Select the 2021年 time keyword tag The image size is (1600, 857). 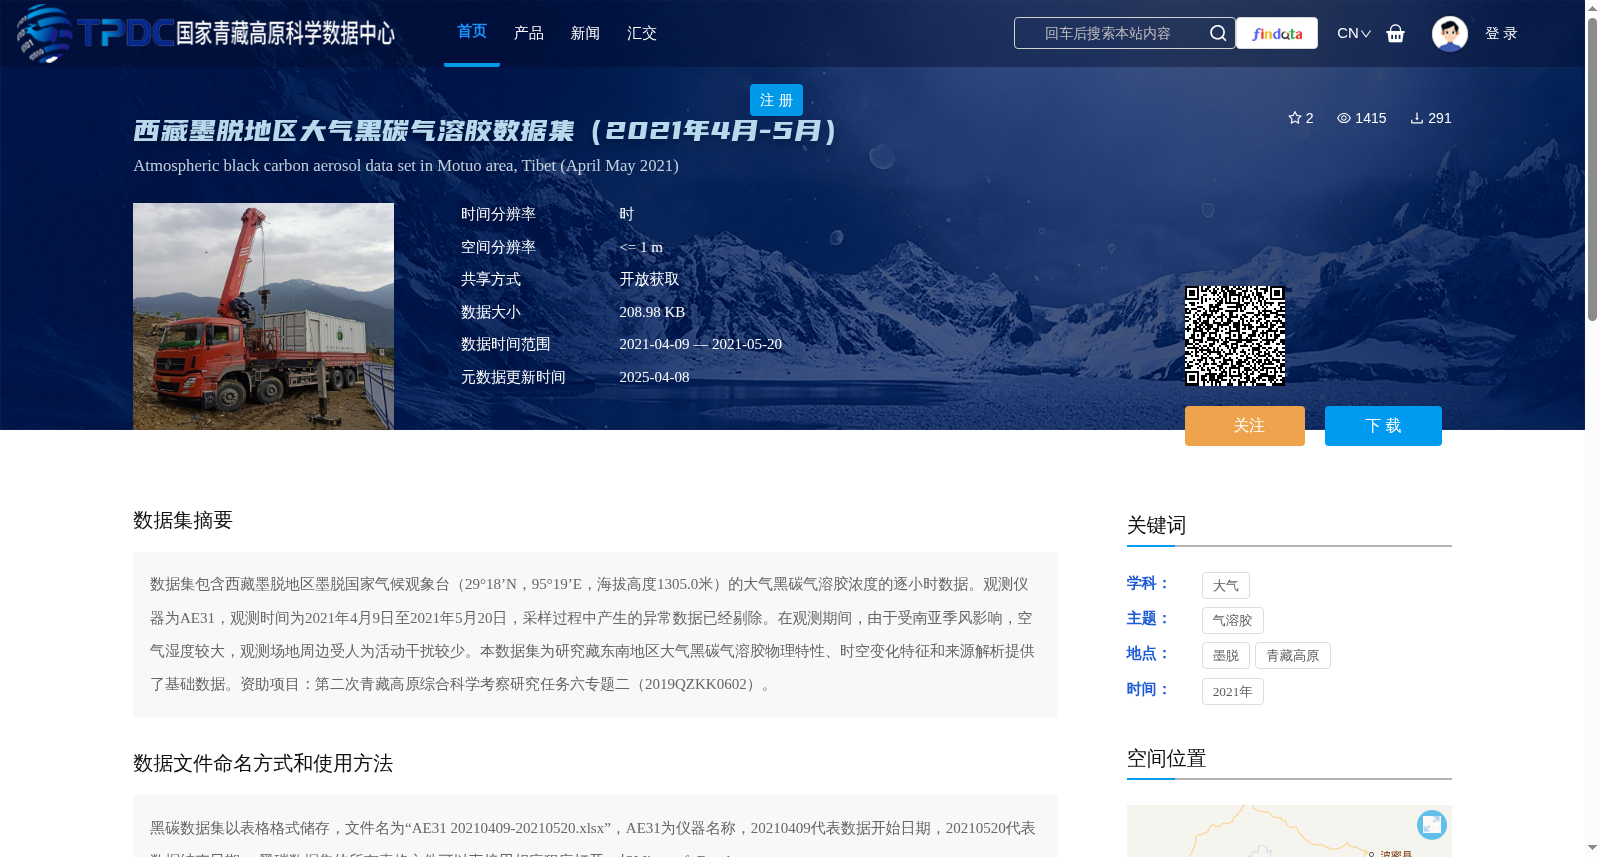[1233, 692]
